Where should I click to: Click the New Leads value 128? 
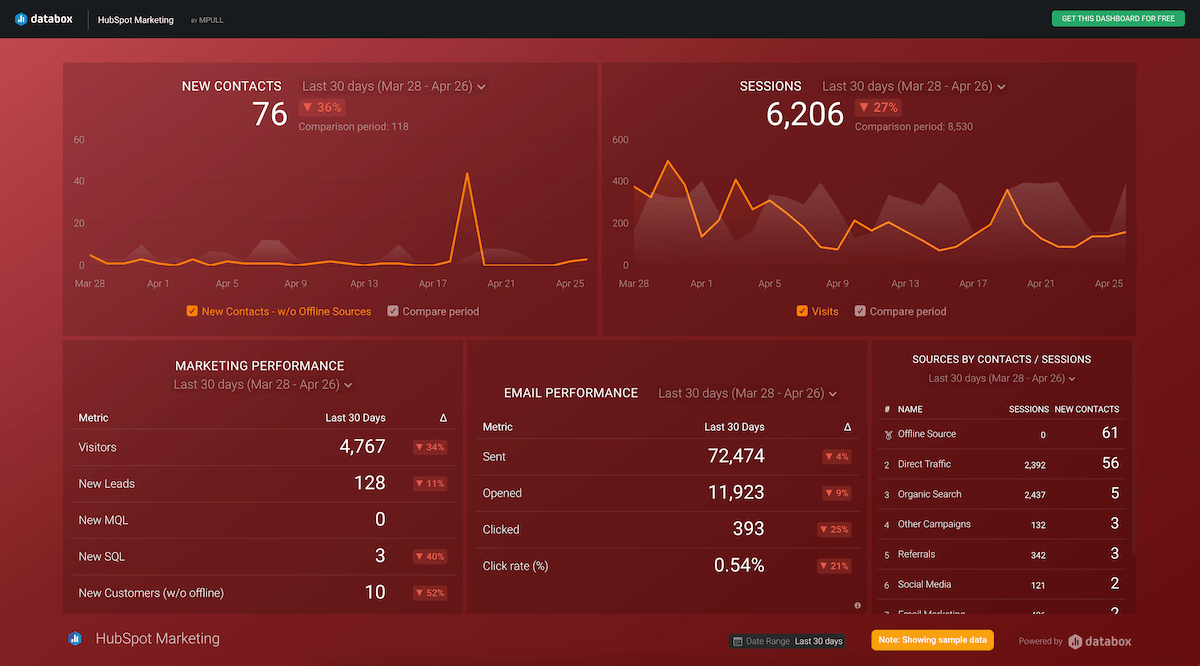click(370, 483)
